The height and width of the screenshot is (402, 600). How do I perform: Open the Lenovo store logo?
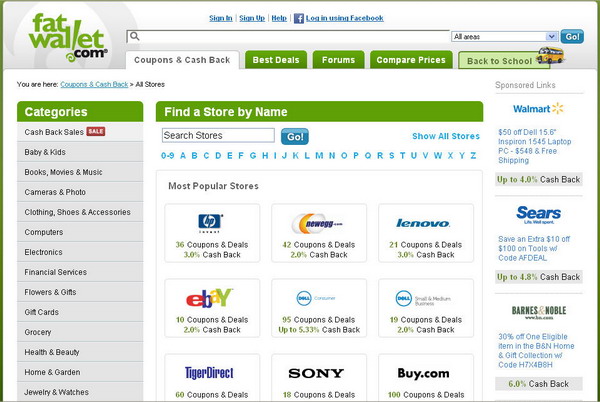coord(423,223)
